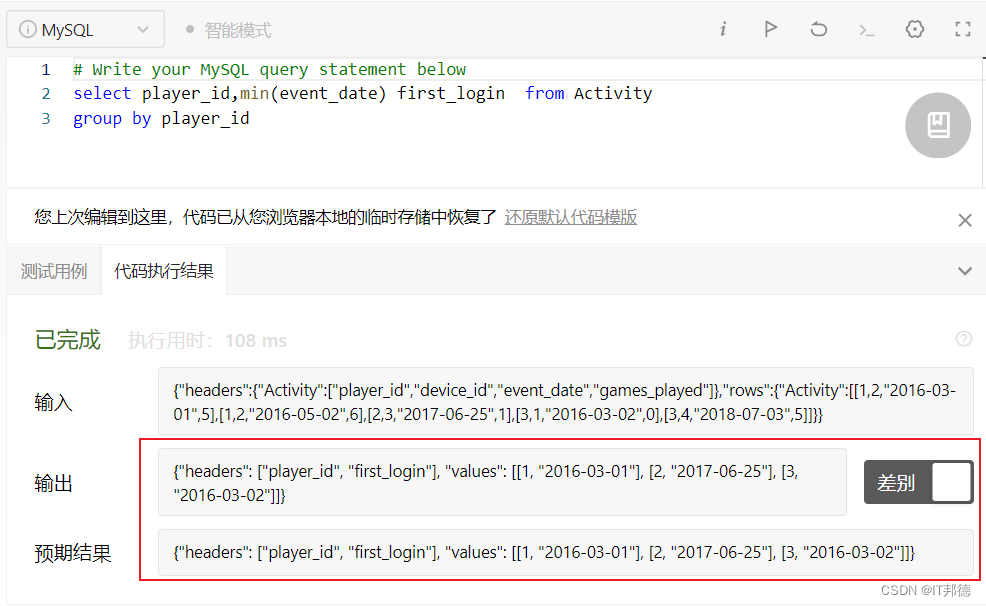The image size is (986, 606).
Task: Click the 执行用时: 108 ms text
Action: pyautogui.click(x=207, y=341)
